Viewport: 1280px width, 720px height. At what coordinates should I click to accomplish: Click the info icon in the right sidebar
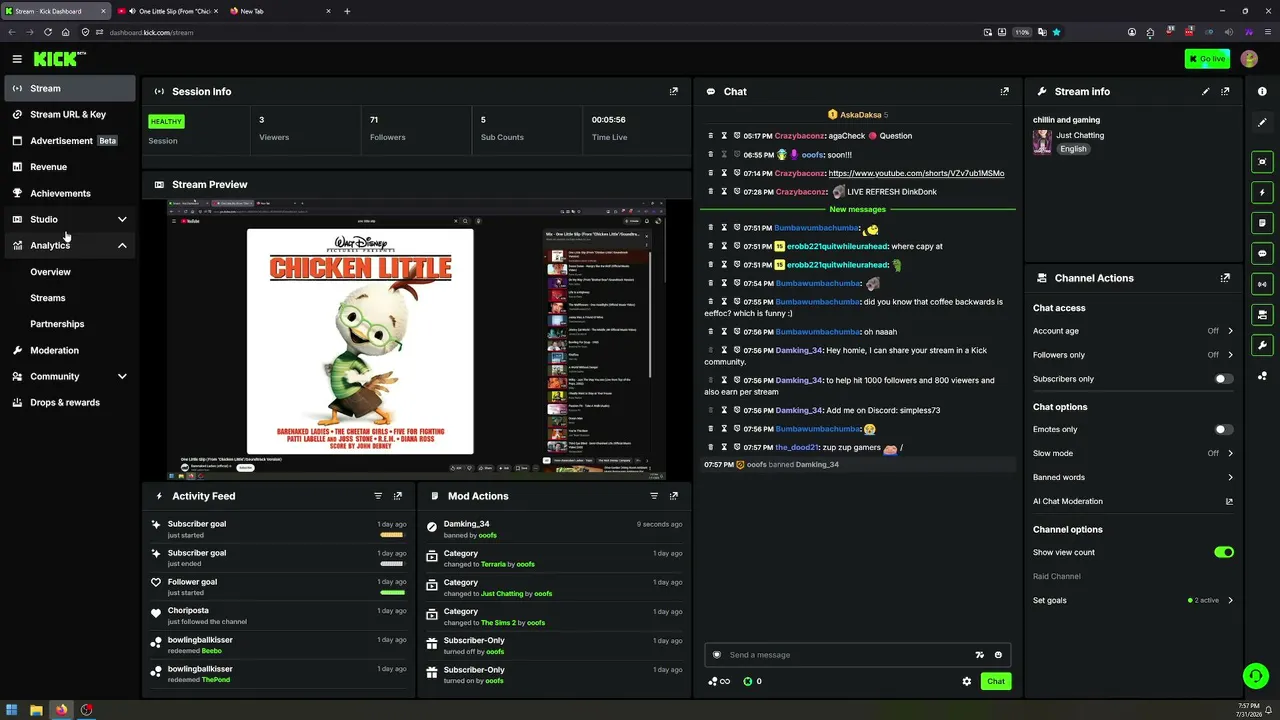coord(1262,91)
